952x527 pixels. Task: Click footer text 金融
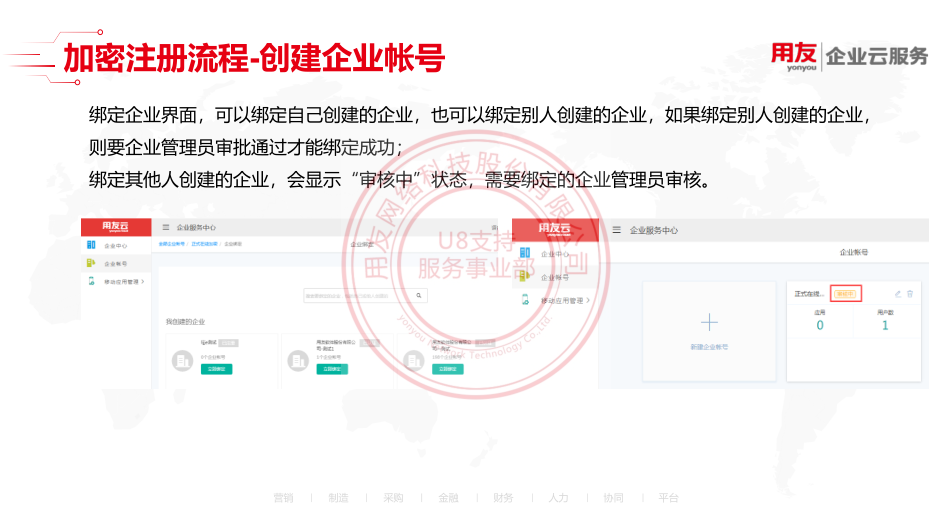[x=449, y=498]
